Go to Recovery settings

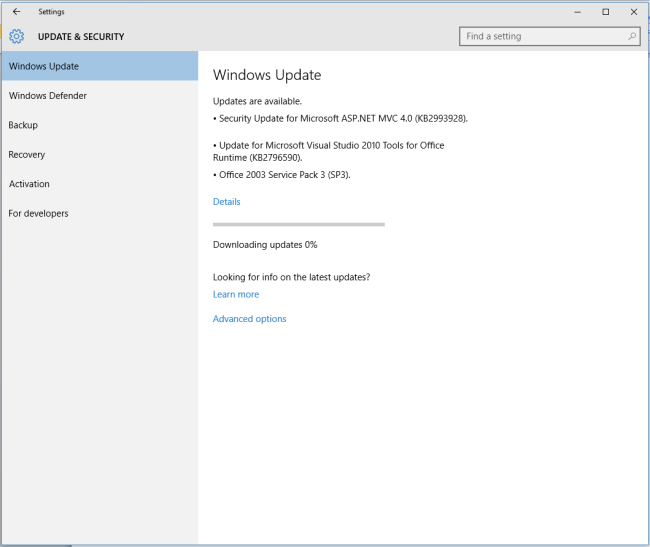100,155
